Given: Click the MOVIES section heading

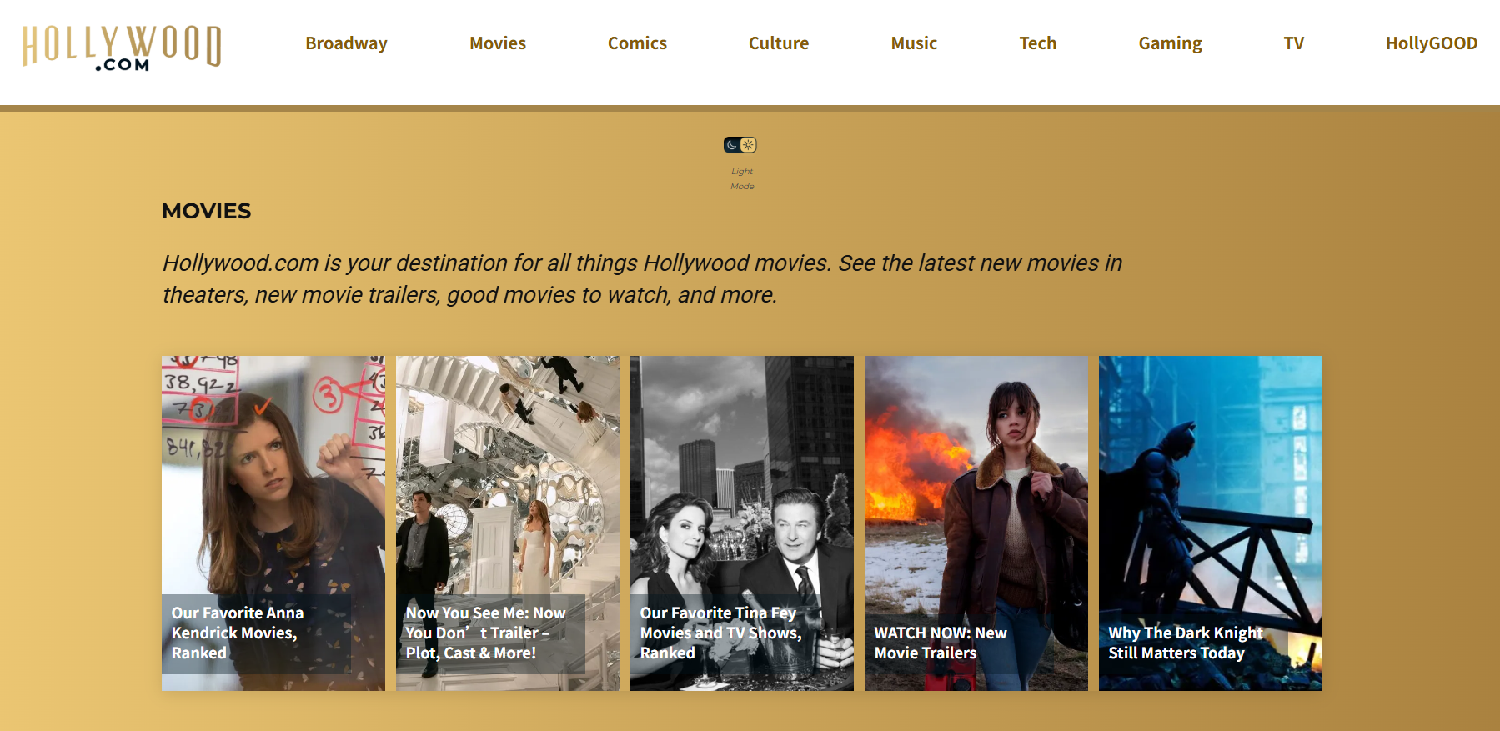Looking at the screenshot, I should click(206, 211).
